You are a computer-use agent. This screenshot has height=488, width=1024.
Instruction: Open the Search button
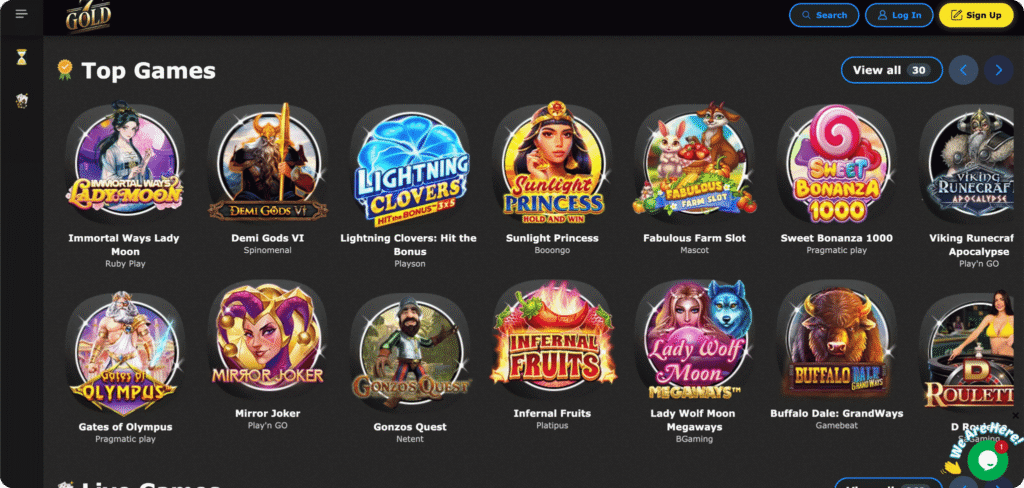(x=824, y=15)
